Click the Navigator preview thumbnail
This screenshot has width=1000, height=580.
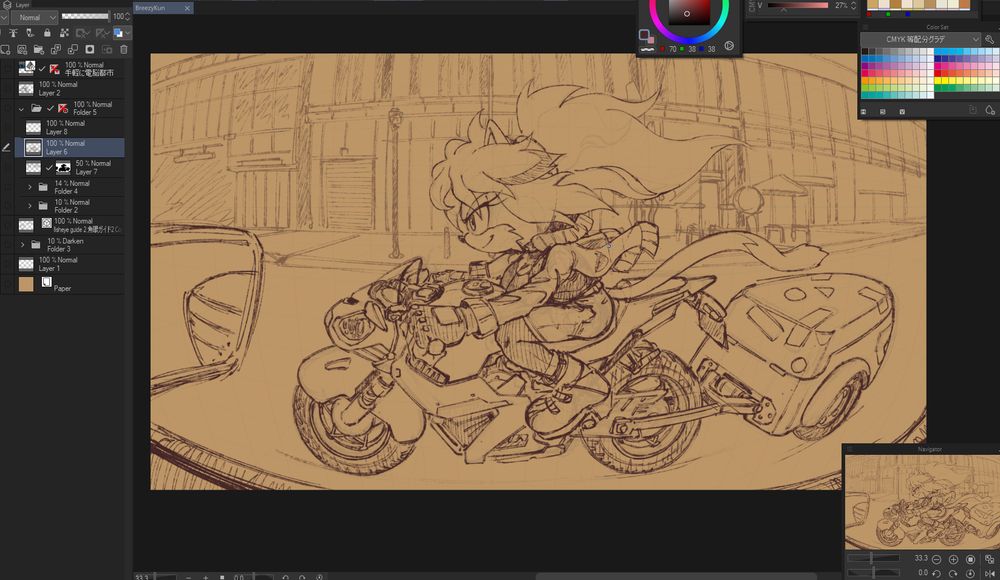pos(922,502)
